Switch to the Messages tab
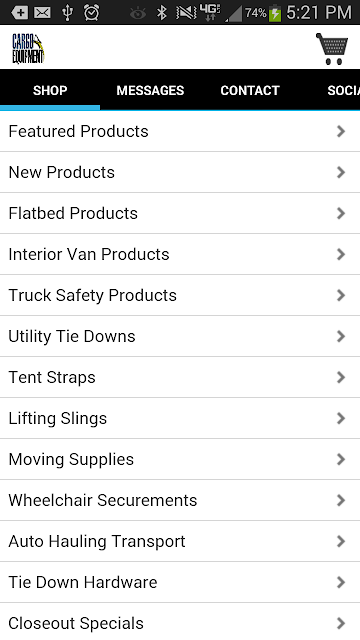360x640 pixels. coord(150,90)
